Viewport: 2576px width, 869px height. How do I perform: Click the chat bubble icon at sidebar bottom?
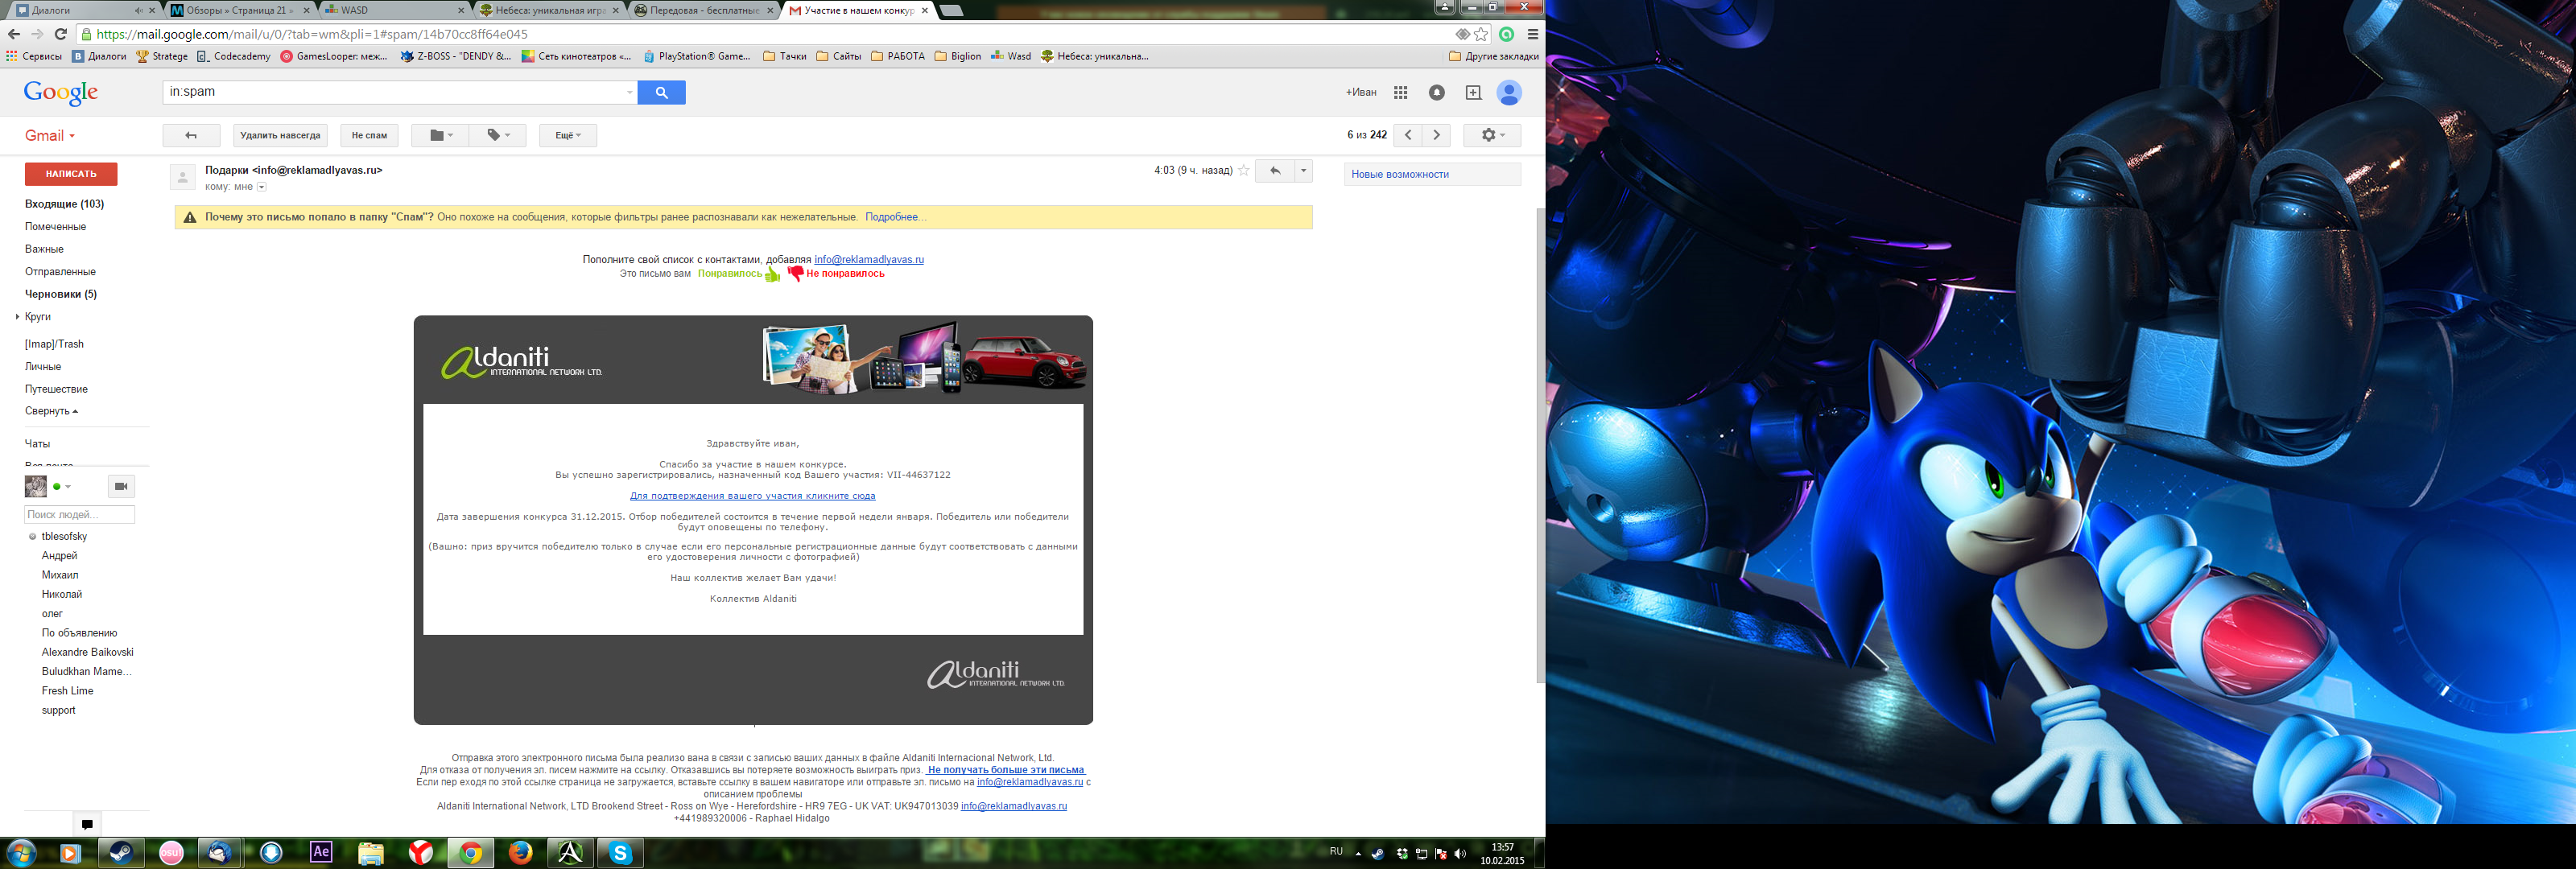pos(87,825)
